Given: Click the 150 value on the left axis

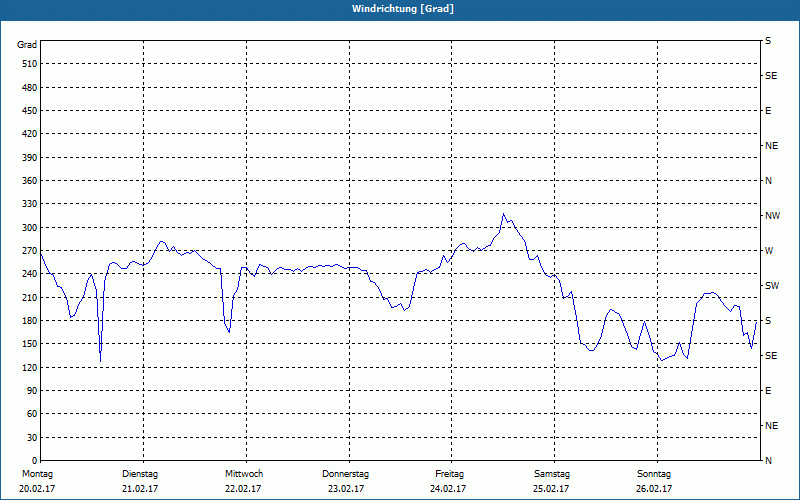Looking at the screenshot, I should (x=30, y=343).
